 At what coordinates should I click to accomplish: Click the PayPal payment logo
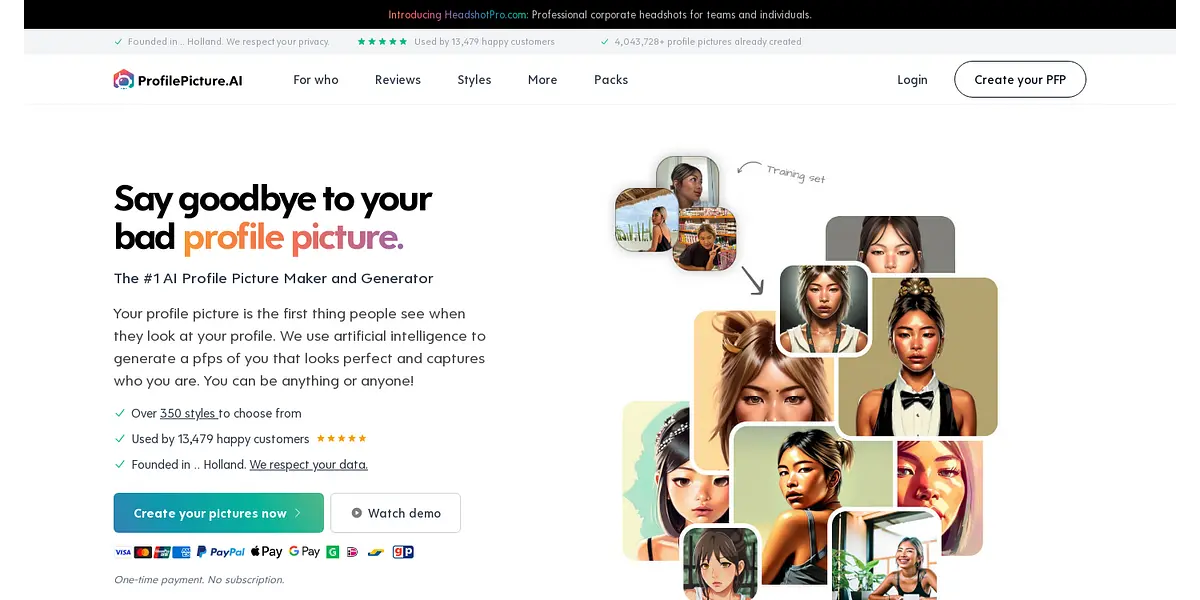tap(221, 552)
